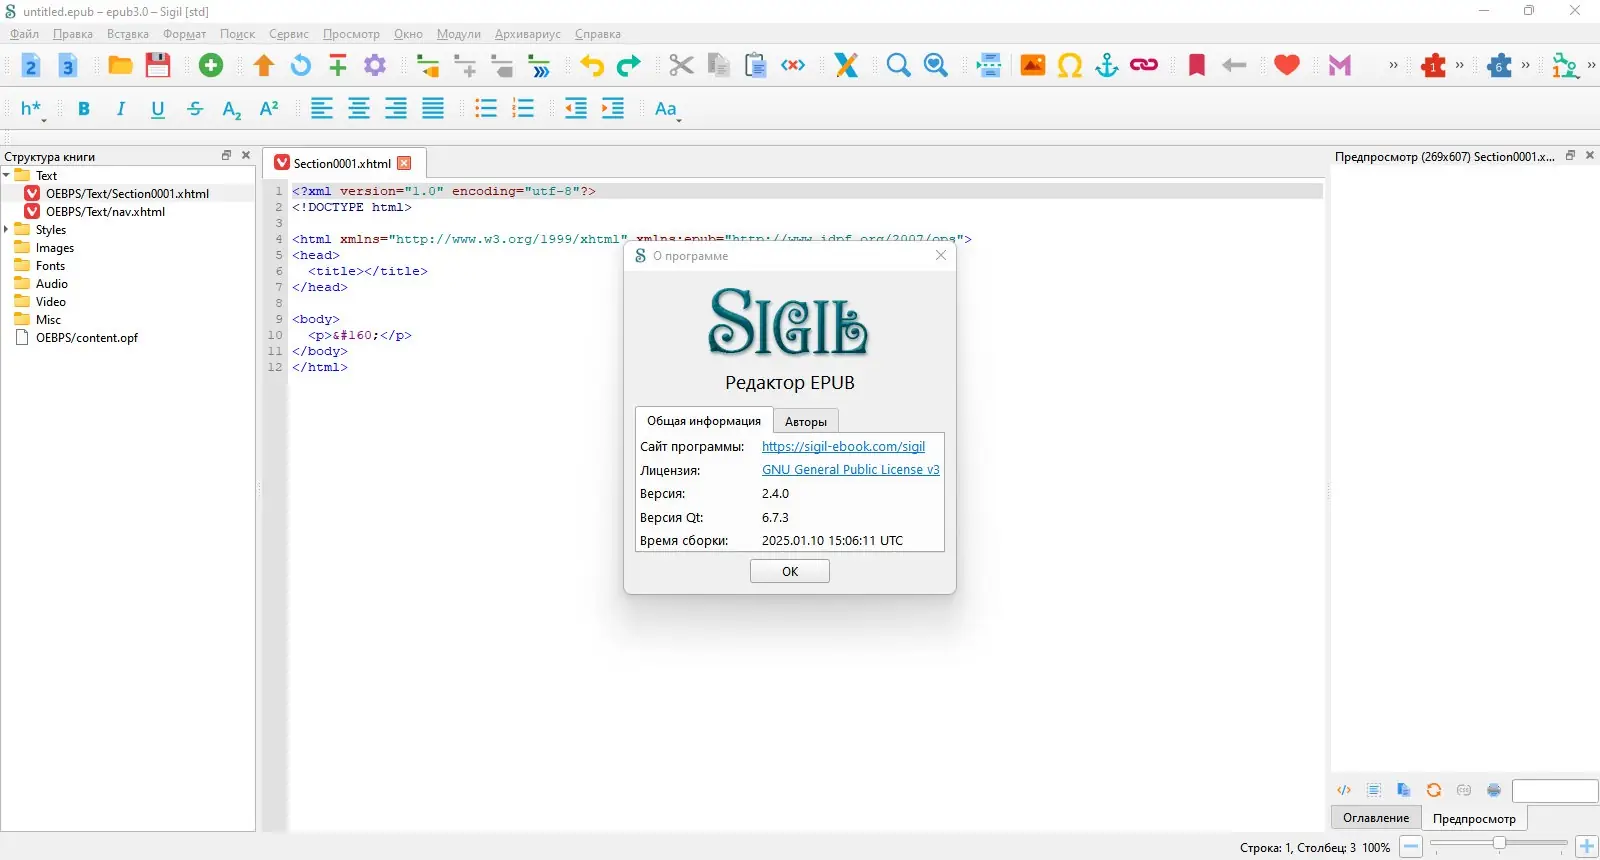Expand the Styles folder tree node
This screenshot has height=860, width=1600.
point(7,229)
